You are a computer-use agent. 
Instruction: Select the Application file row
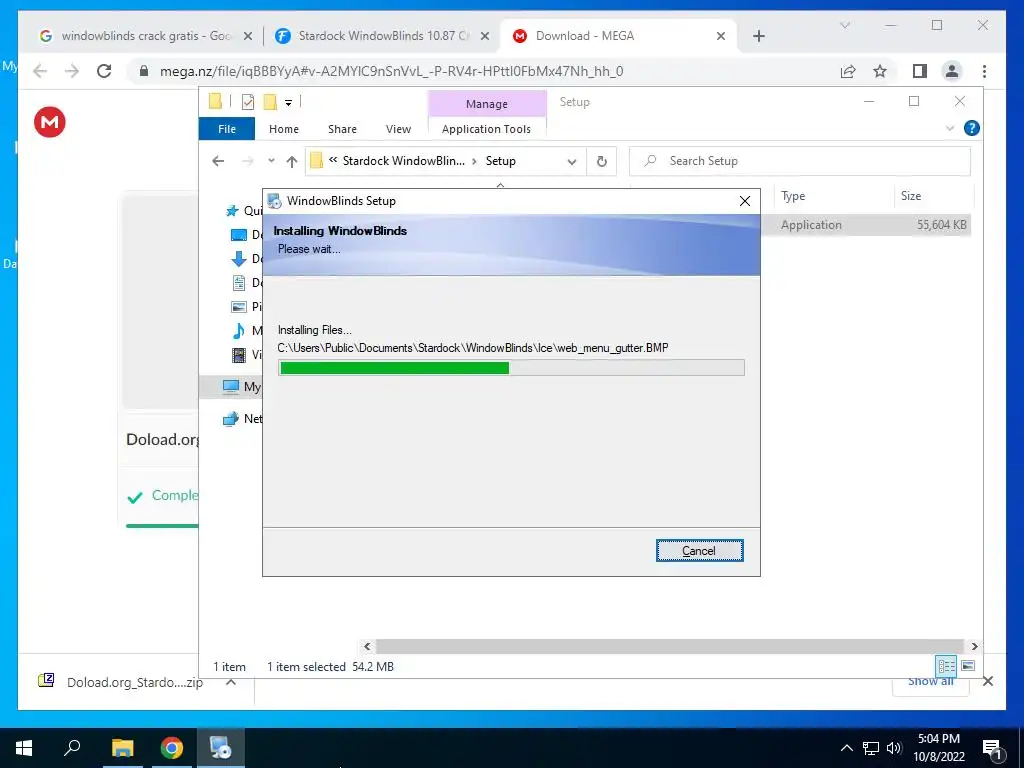(x=865, y=225)
